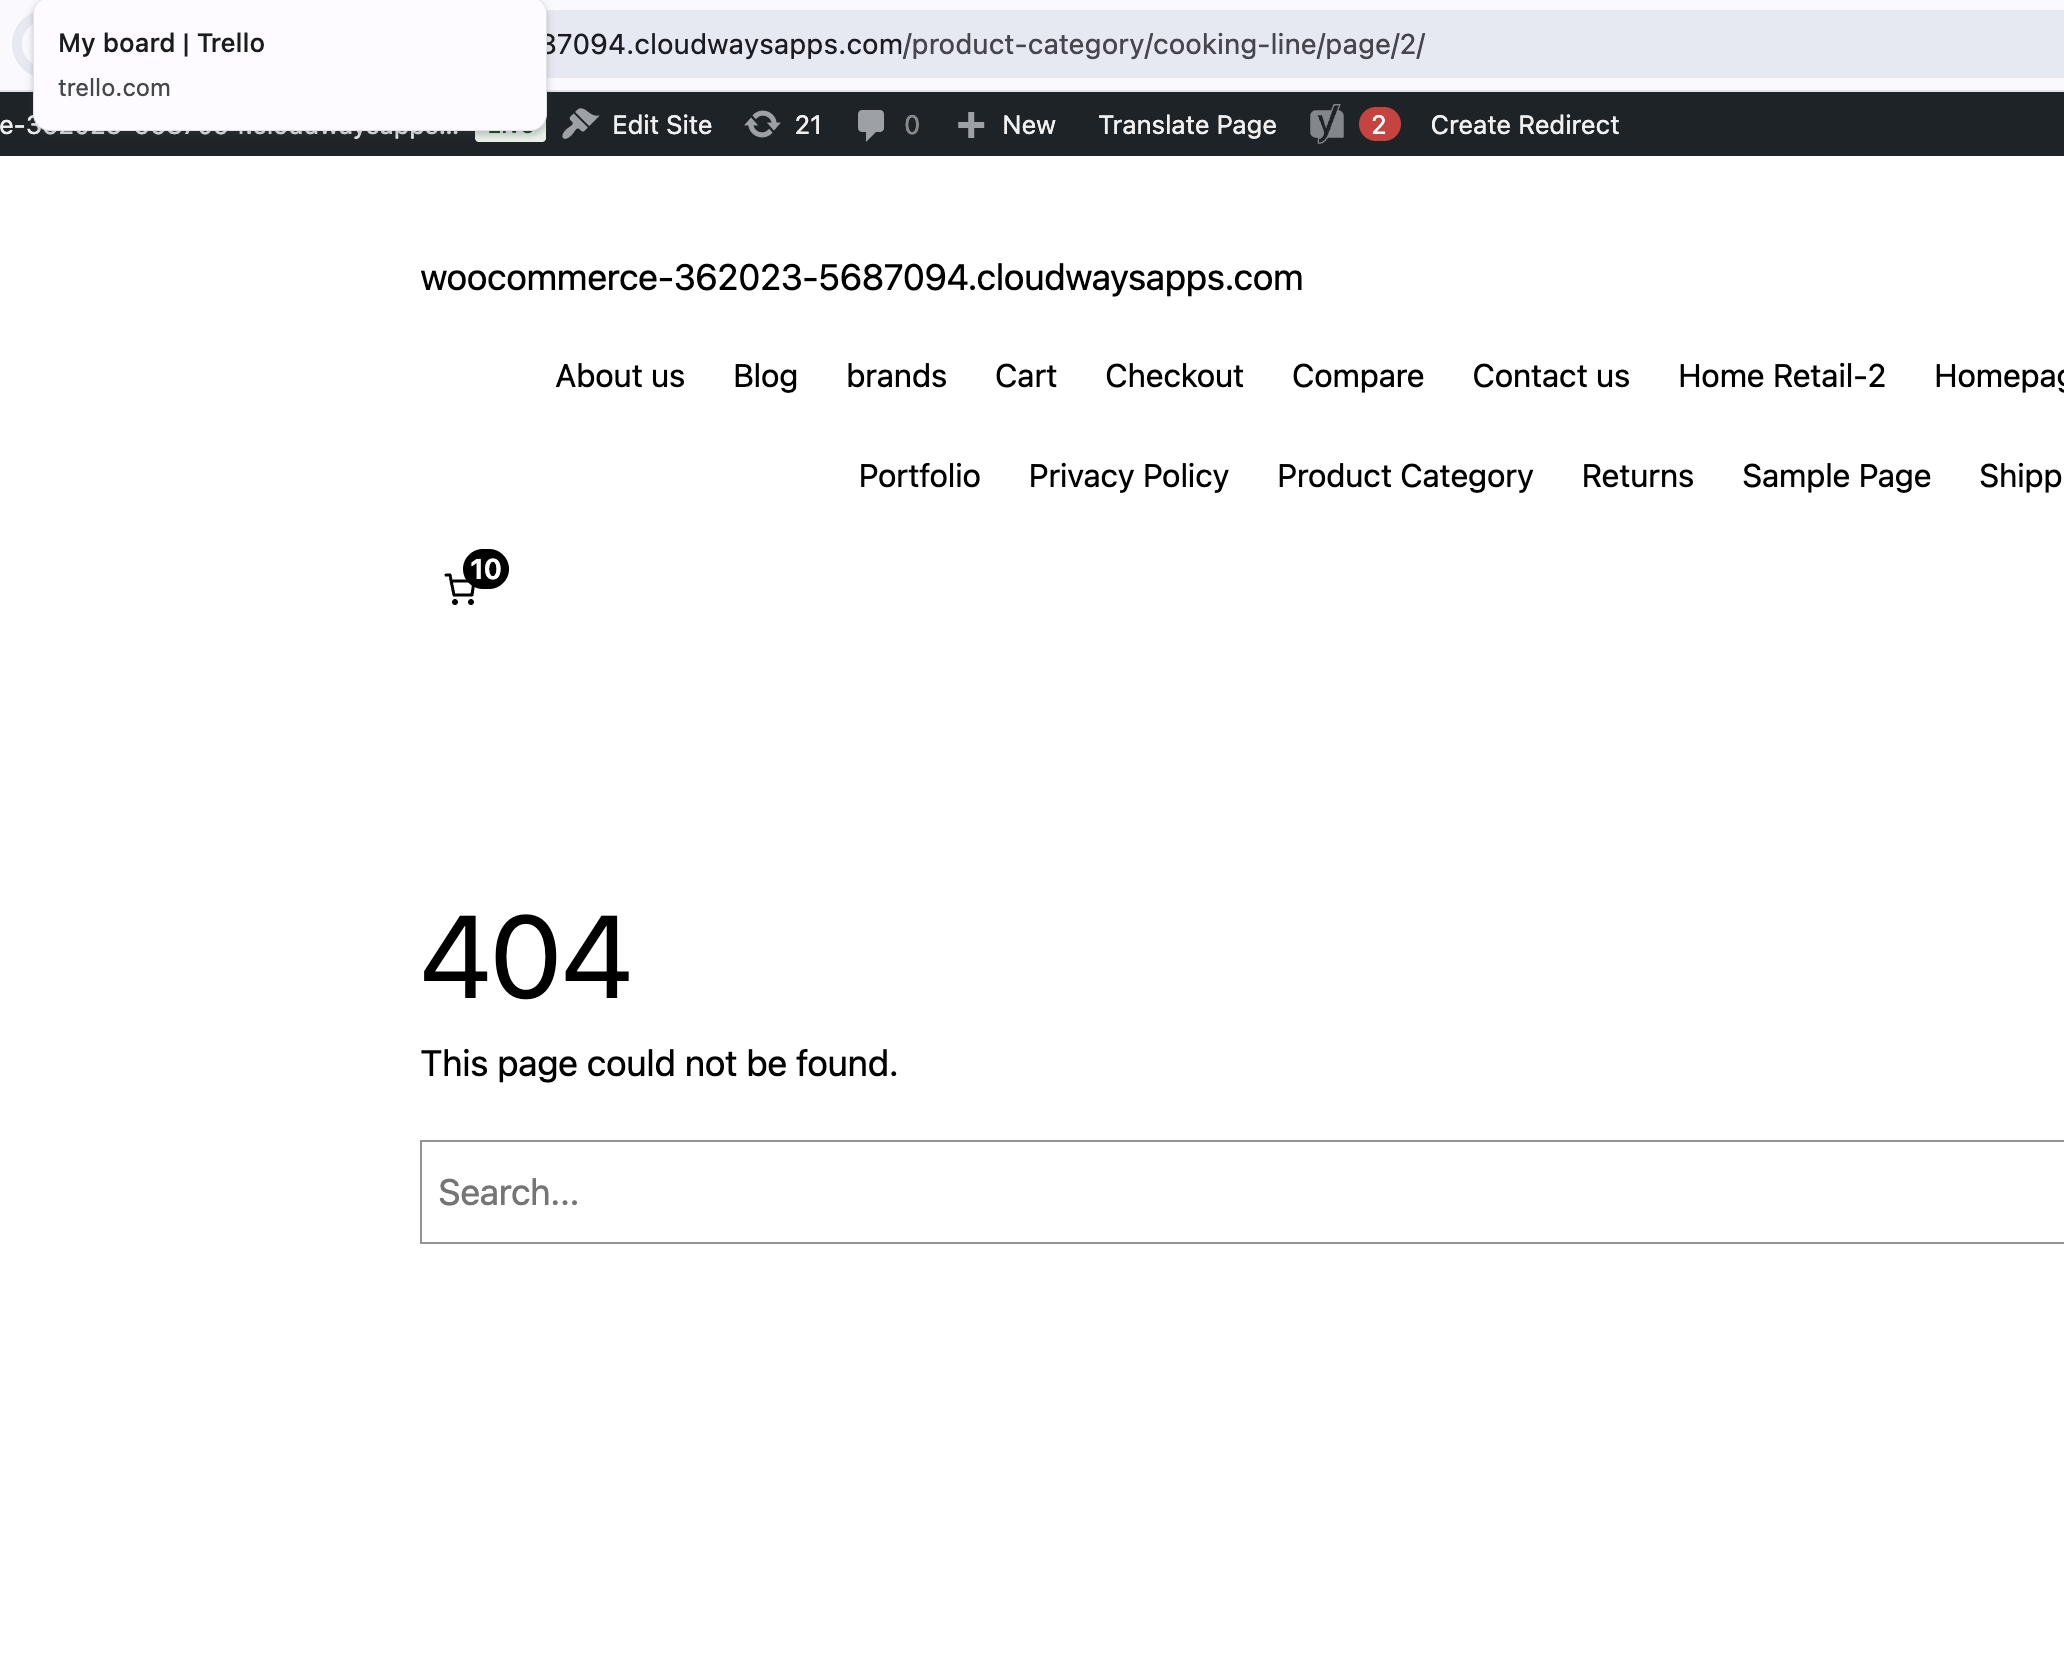Select the Product Category menu link
This screenshot has width=2064, height=1670.
pos(1405,476)
